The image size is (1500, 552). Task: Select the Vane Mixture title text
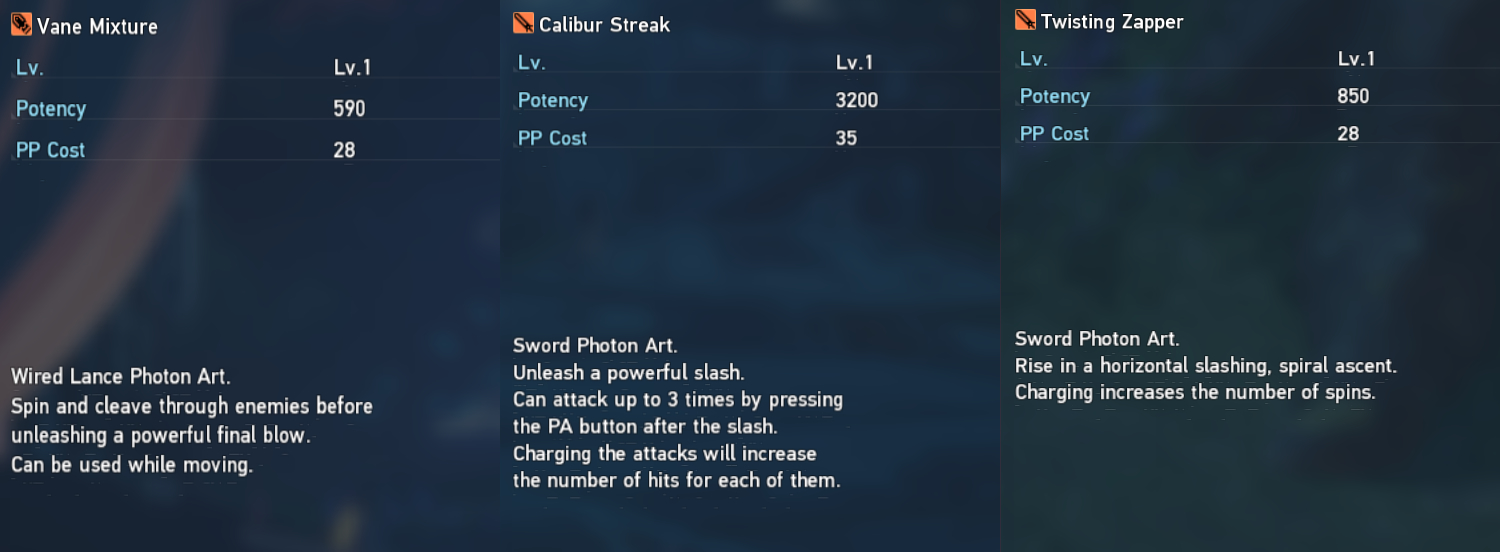tap(97, 27)
